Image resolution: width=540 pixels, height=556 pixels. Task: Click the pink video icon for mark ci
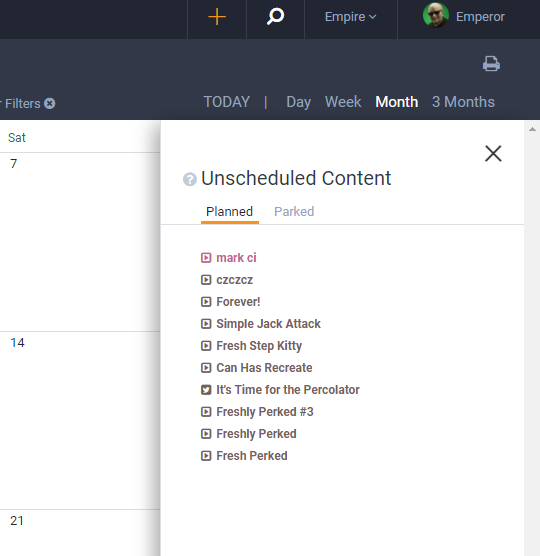[x=206, y=258]
